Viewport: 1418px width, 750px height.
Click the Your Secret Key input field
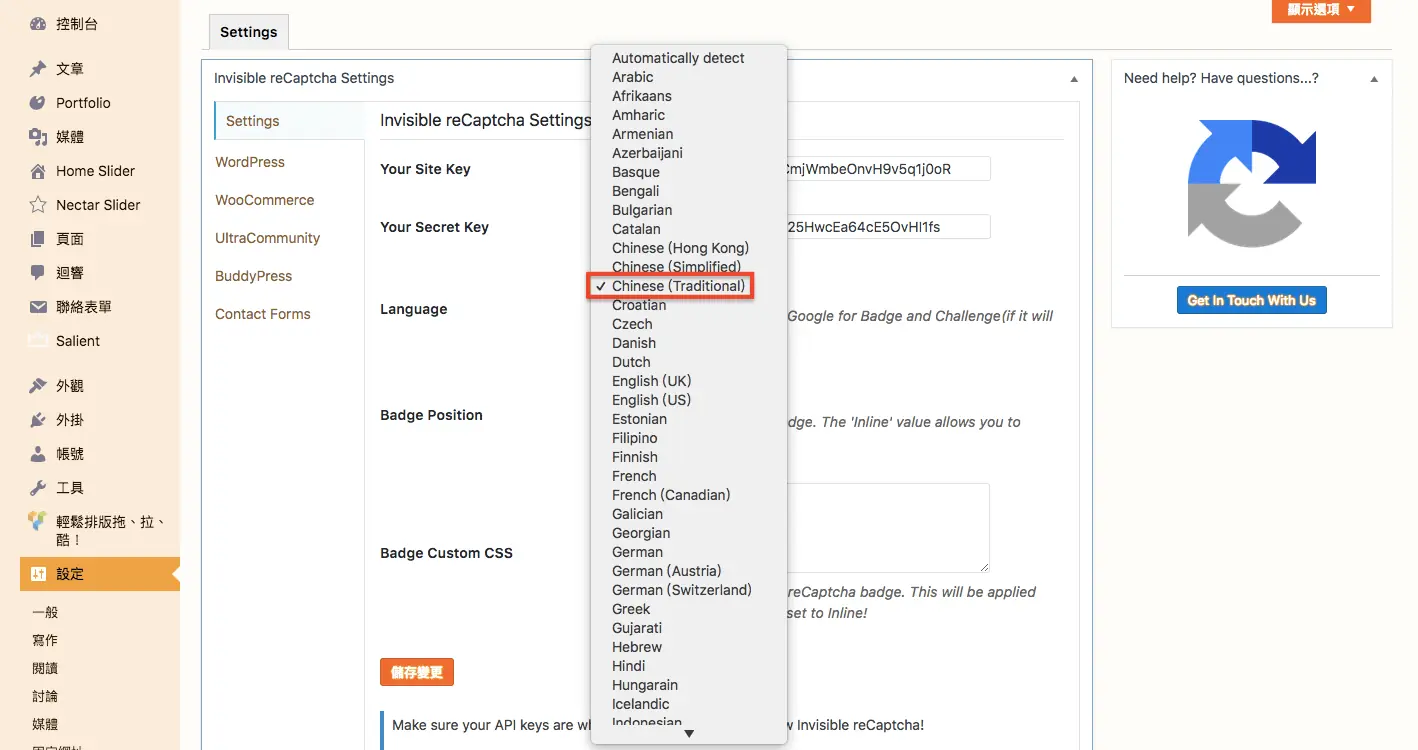tap(887, 227)
